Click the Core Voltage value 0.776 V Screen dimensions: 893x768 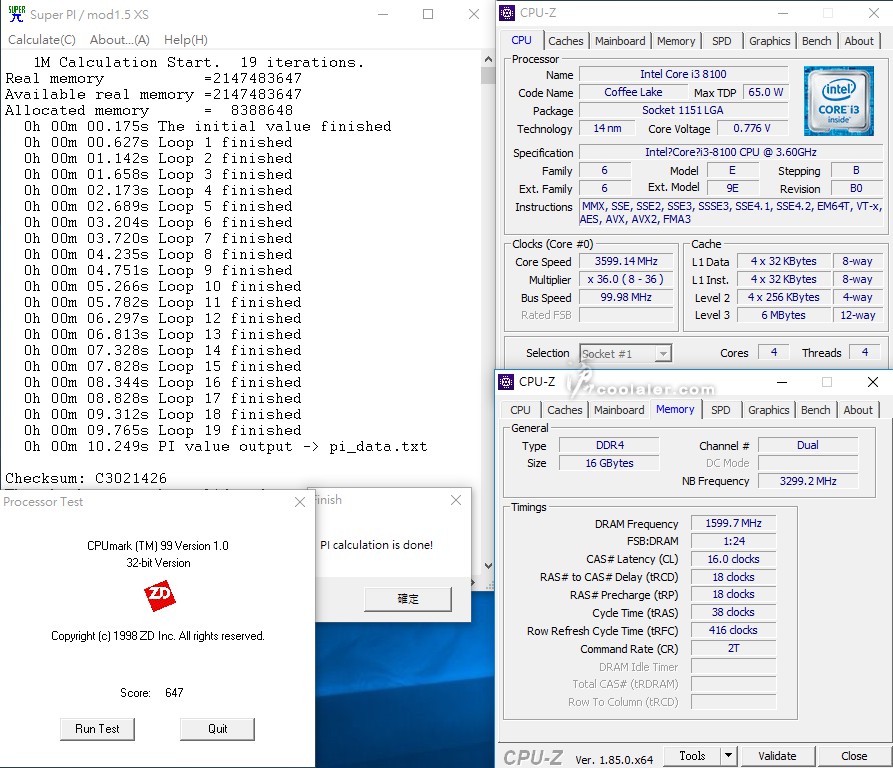(752, 128)
